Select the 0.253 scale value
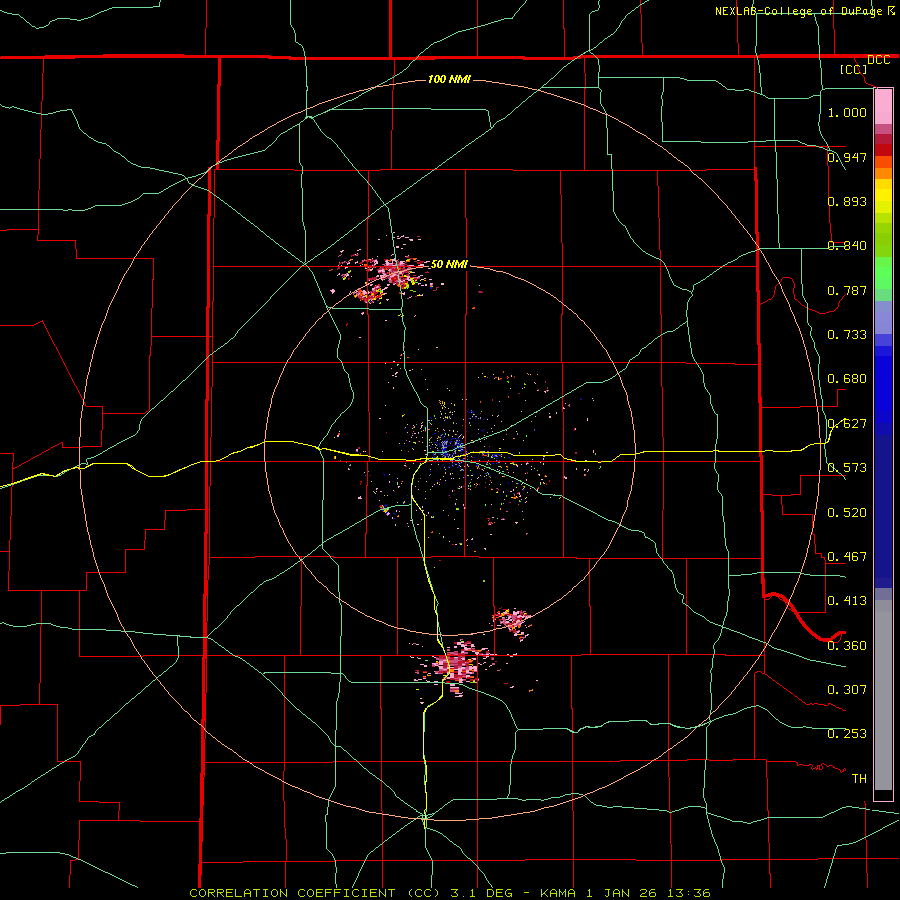900x900 pixels. [847, 734]
